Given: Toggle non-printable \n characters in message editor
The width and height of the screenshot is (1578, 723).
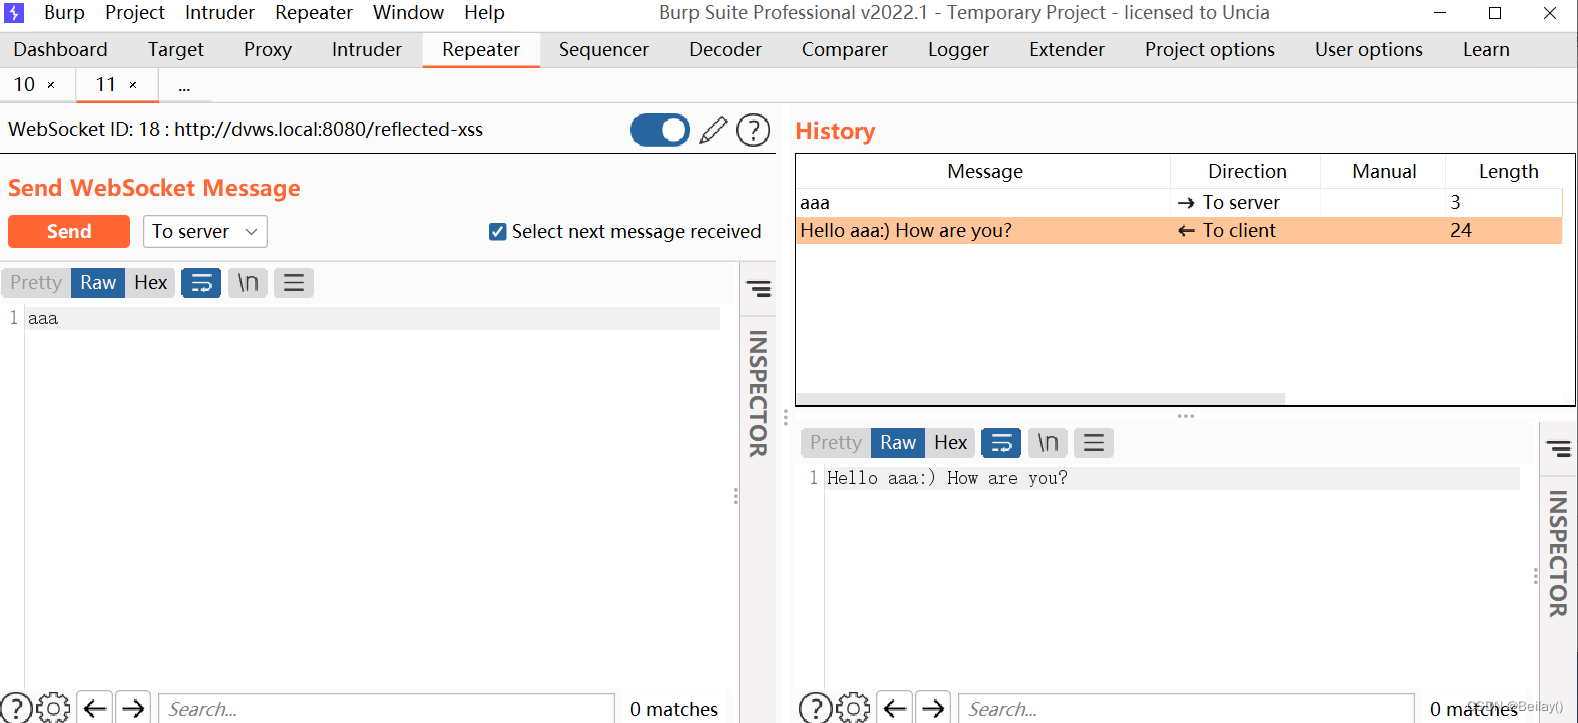Looking at the screenshot, I should [x=248, y=283].
